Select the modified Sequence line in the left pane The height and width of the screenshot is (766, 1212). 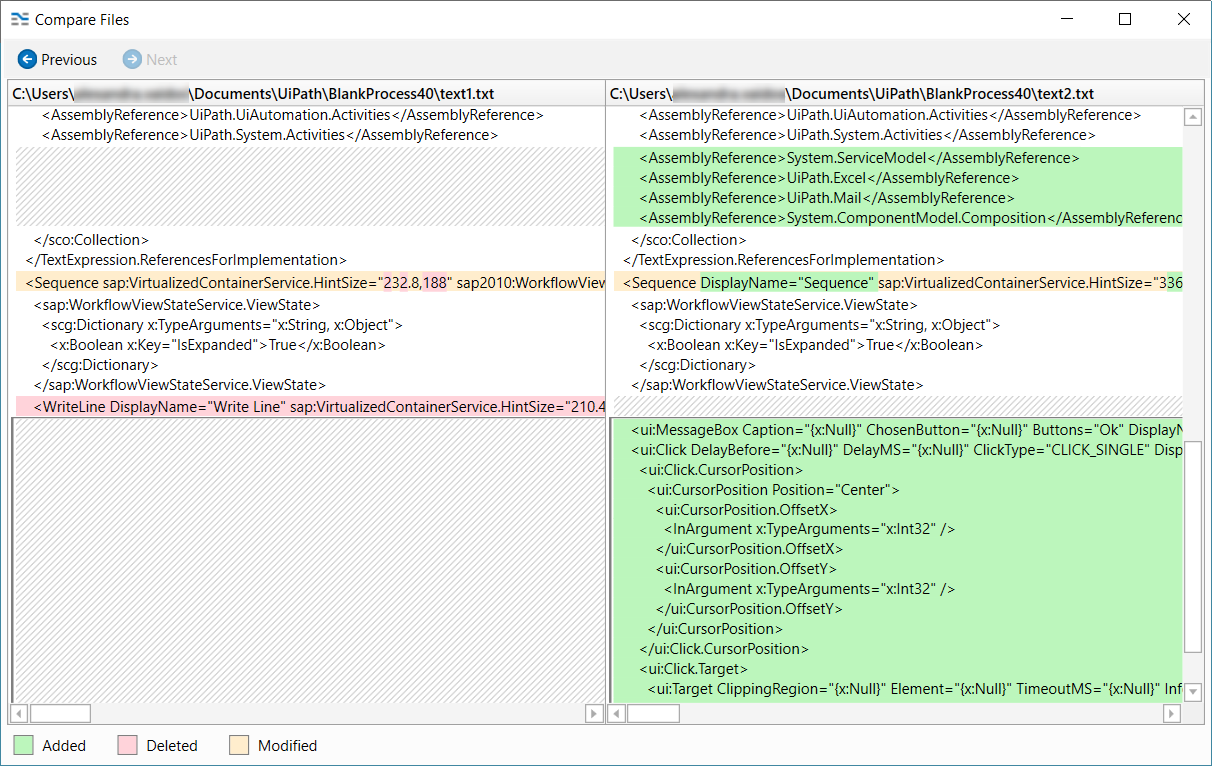pyautogui.click(x=300, y=283)
